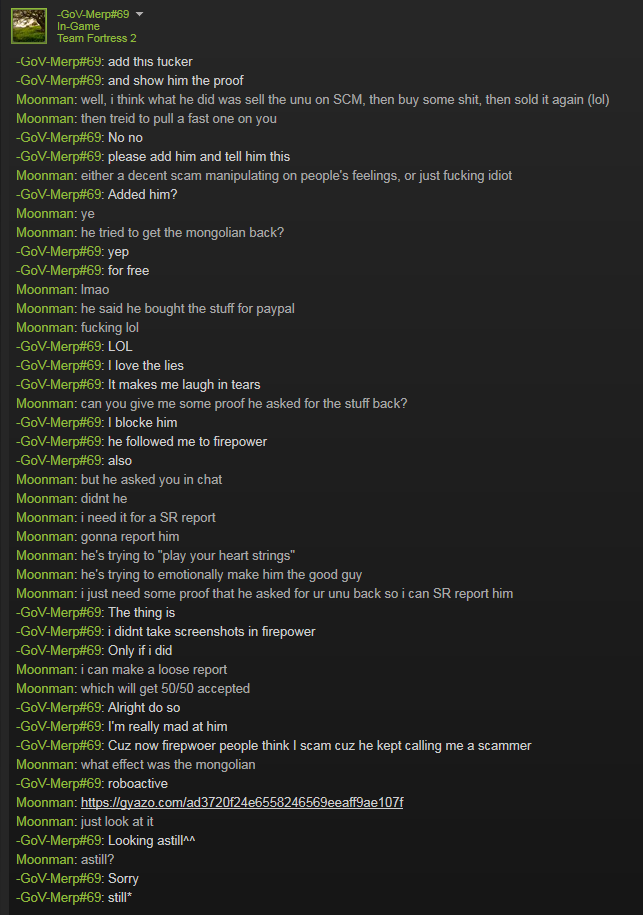The image size is (643, 915).
Task: Click the "still*" message at the bottom
Action: coord(120,897)
